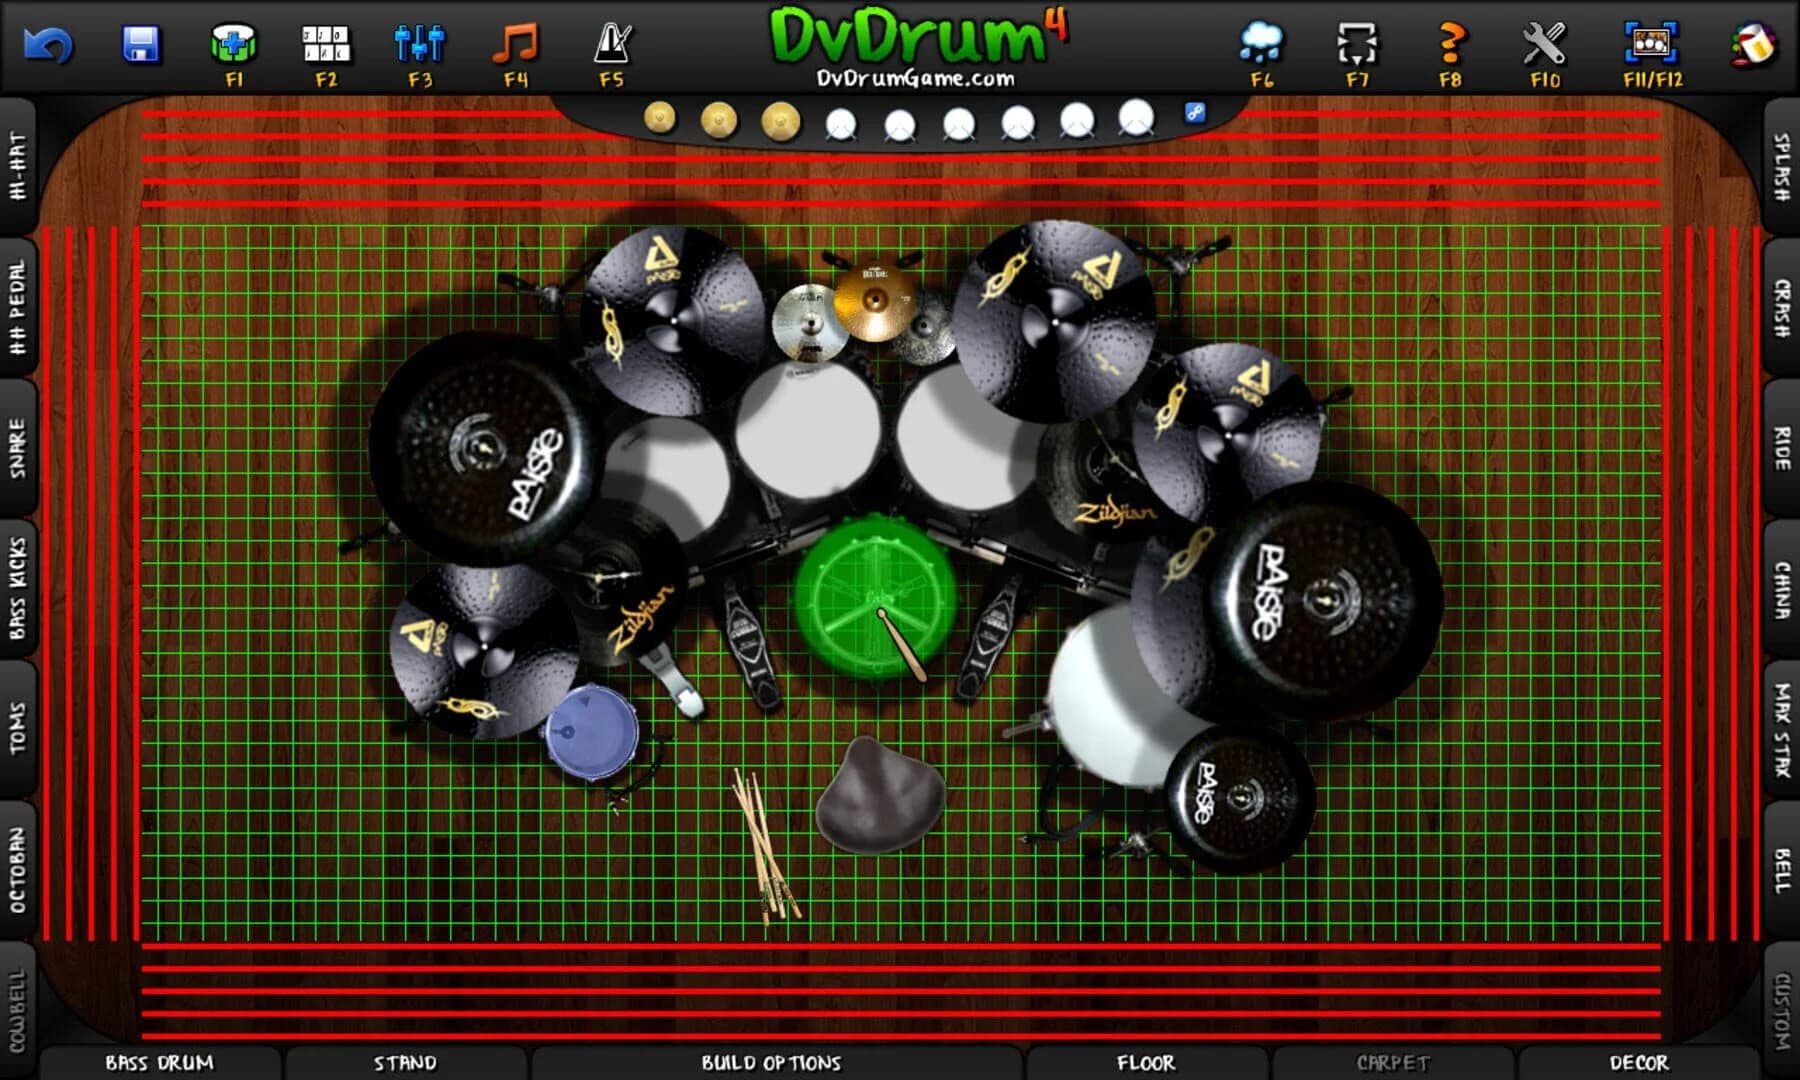The image size is (1800, 1080).
Task: Select the largest golden cymbal selector
Action: [x=777, y=120]
